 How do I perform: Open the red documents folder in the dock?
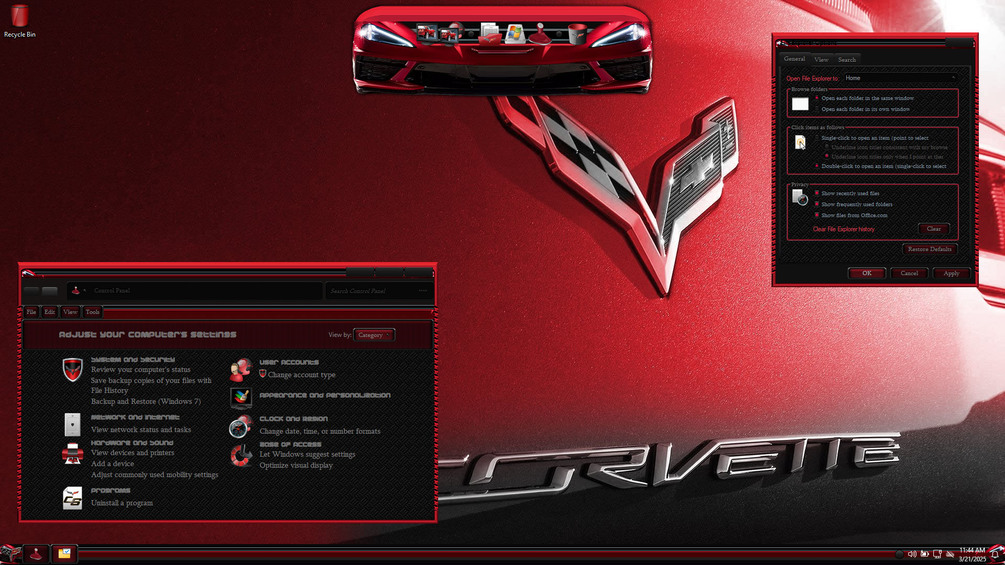(x=490, y=33)
